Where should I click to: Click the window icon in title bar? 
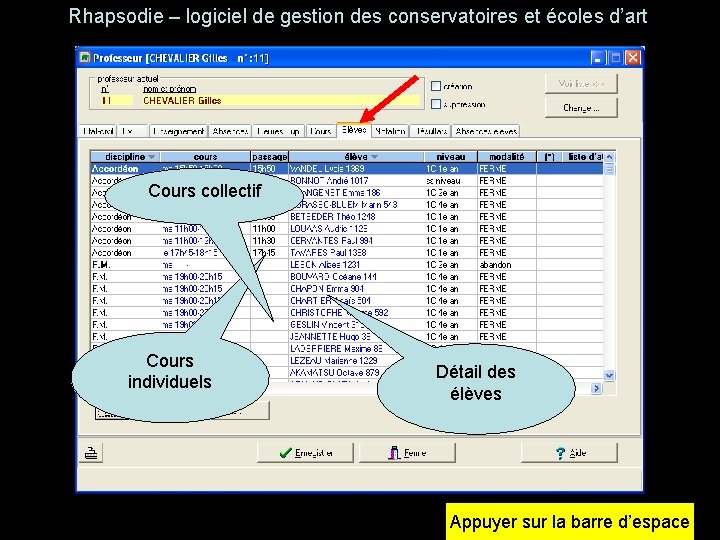85,58
